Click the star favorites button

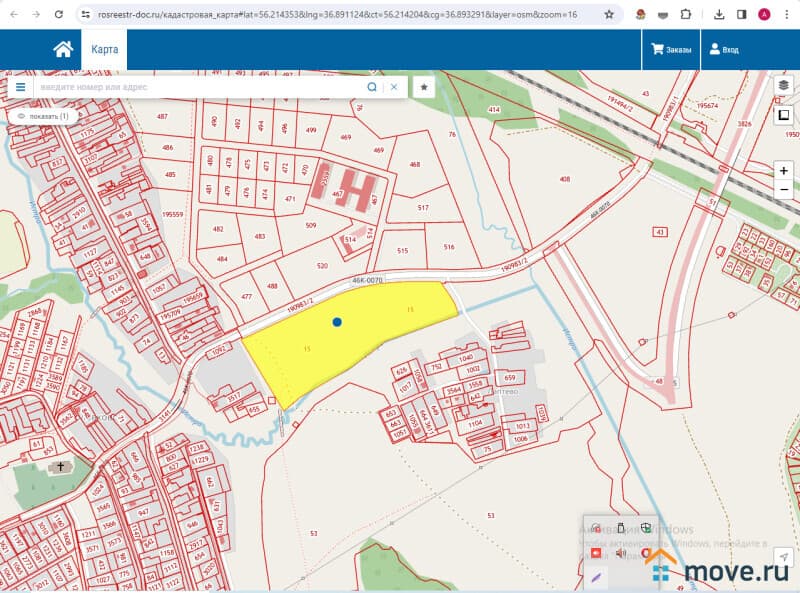(424, 87)
